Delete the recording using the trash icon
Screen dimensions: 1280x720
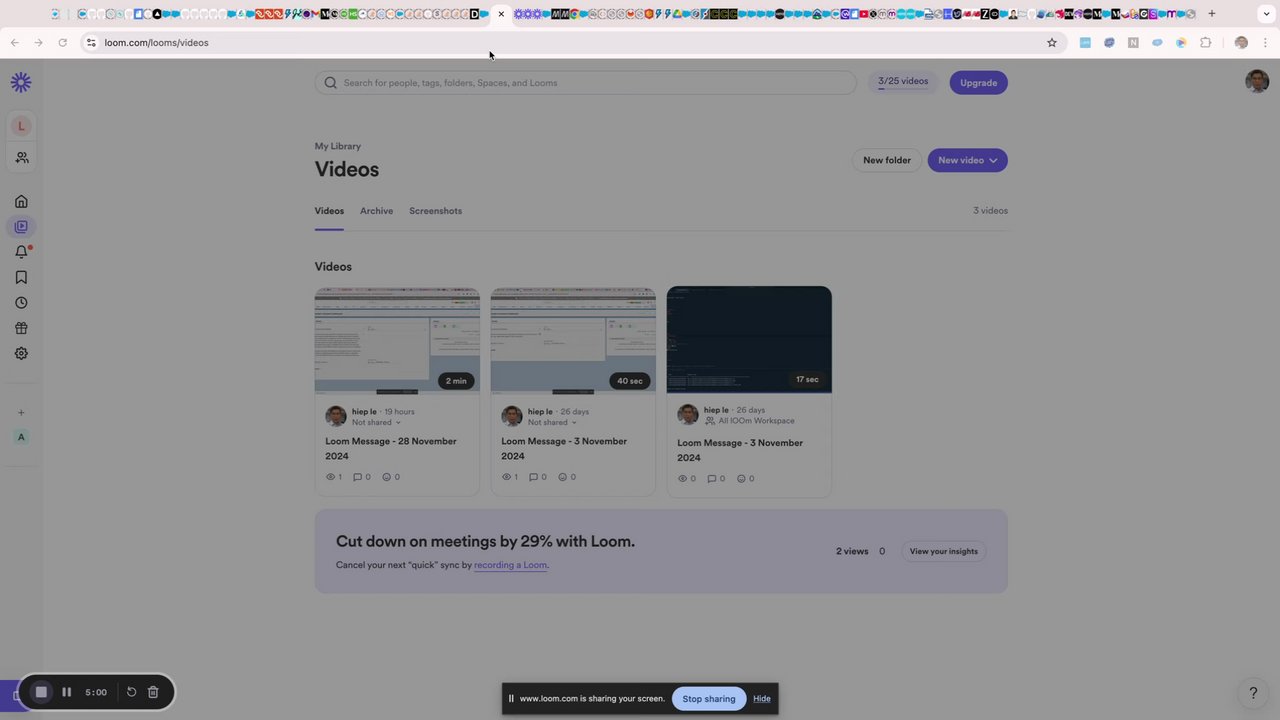coord(153,692)
